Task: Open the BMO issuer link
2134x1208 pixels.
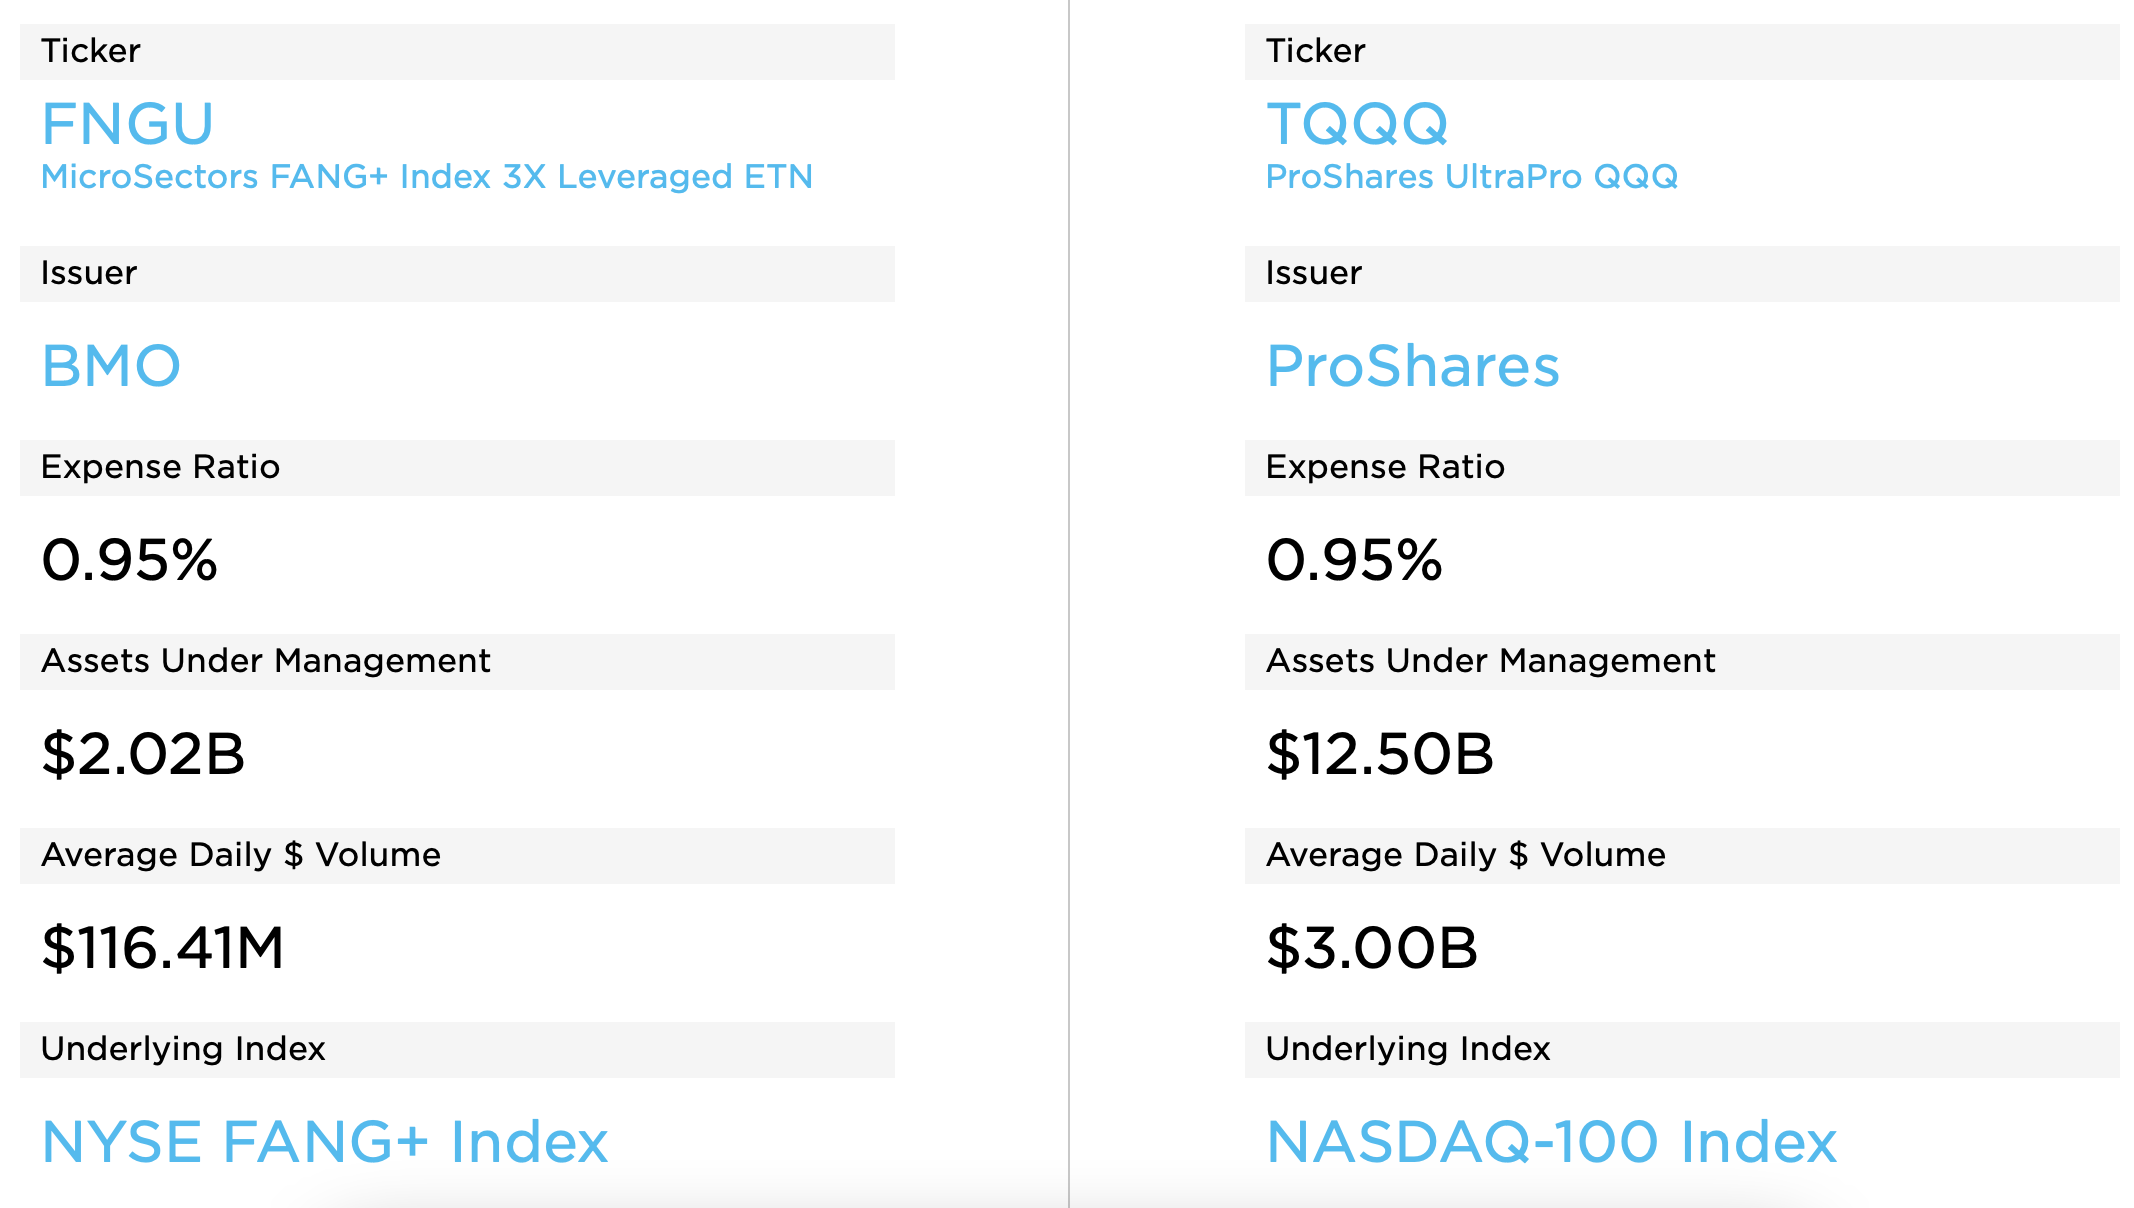Action: [x=111, y=366]
